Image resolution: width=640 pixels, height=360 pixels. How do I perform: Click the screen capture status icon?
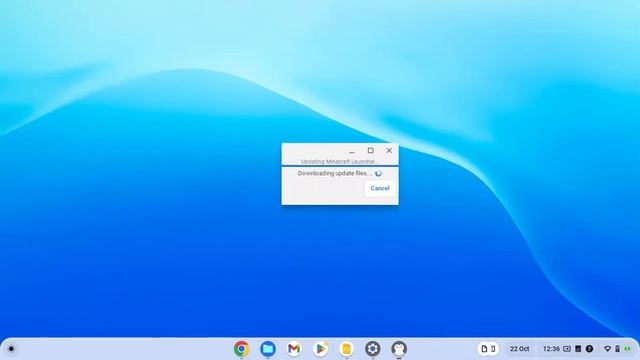[567, 349]
